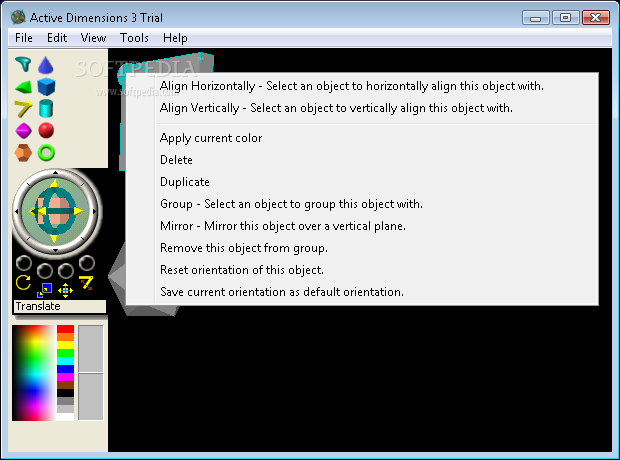Activate the yellow bar red arrow tool
This screenshot has width=620, height=460.
86,282
